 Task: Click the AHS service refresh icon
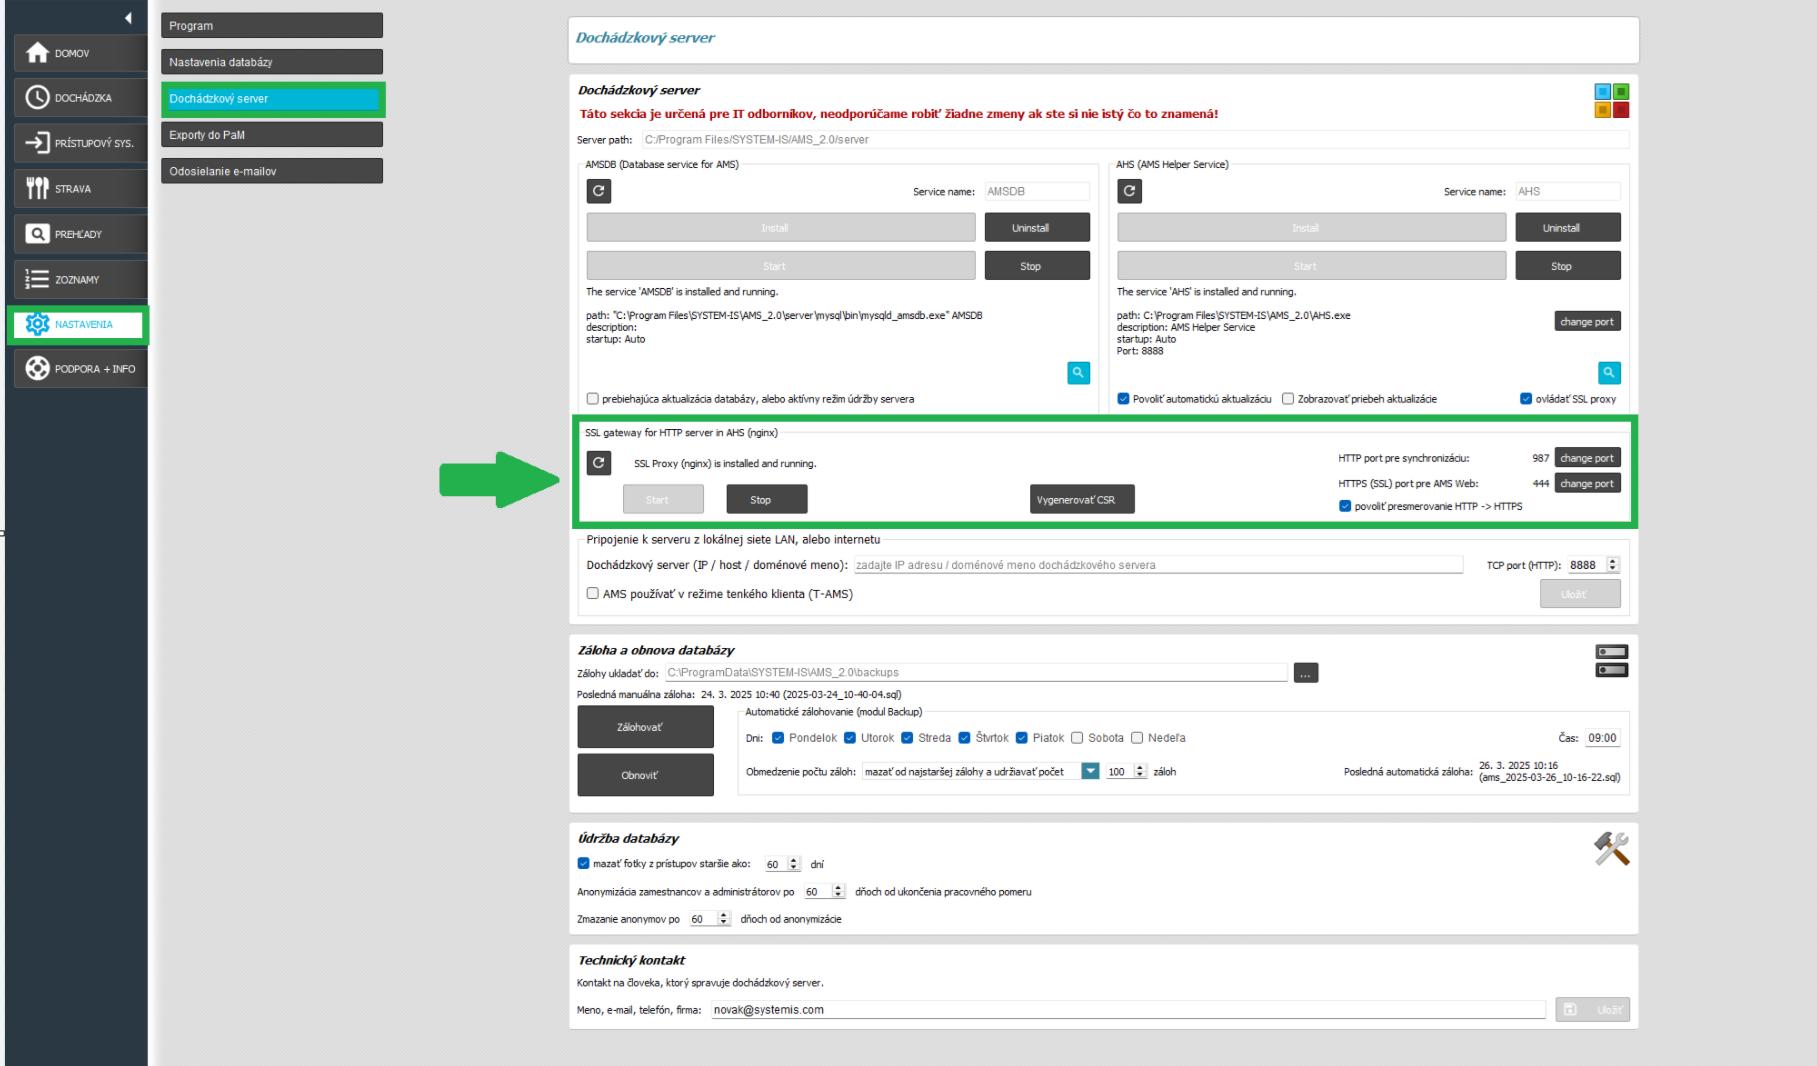tap(1129, 191)
